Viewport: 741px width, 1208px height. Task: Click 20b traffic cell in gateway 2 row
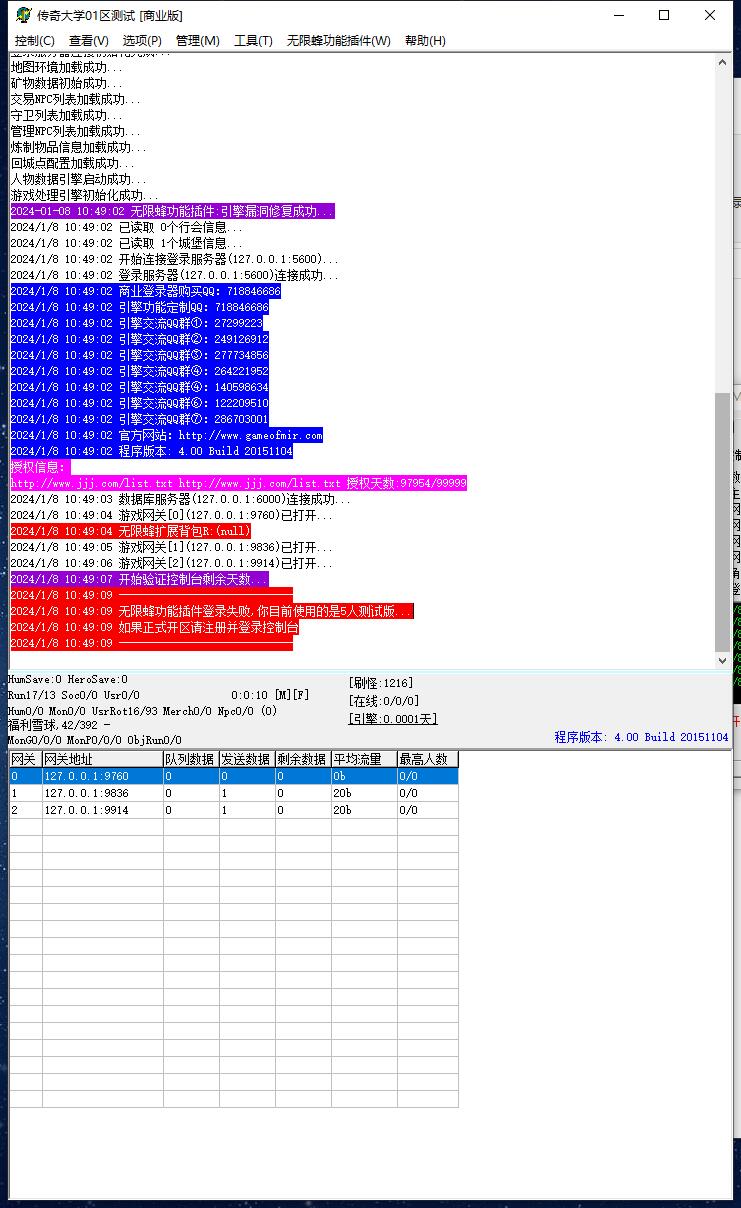pyautogui.click(x=364, y=810)
